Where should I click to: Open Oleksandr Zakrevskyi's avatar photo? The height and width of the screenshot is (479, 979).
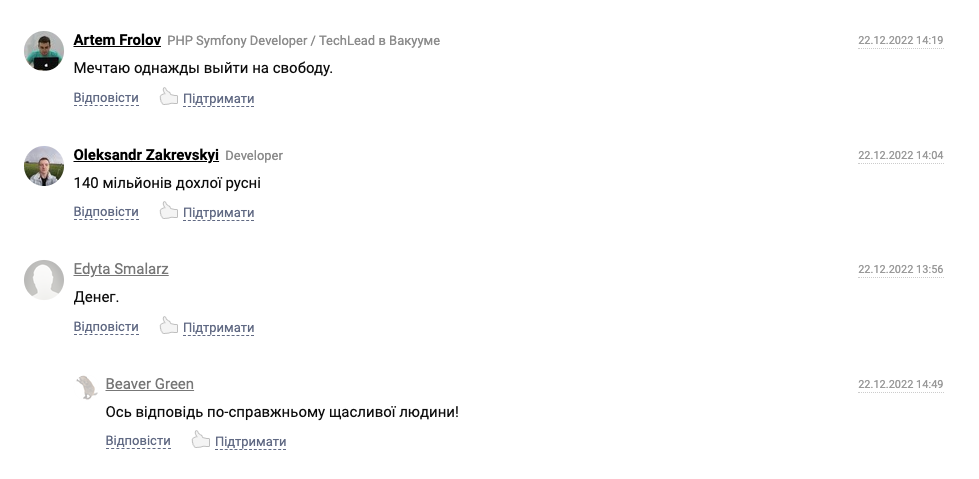pyautogui.click(x=44, y=165)
